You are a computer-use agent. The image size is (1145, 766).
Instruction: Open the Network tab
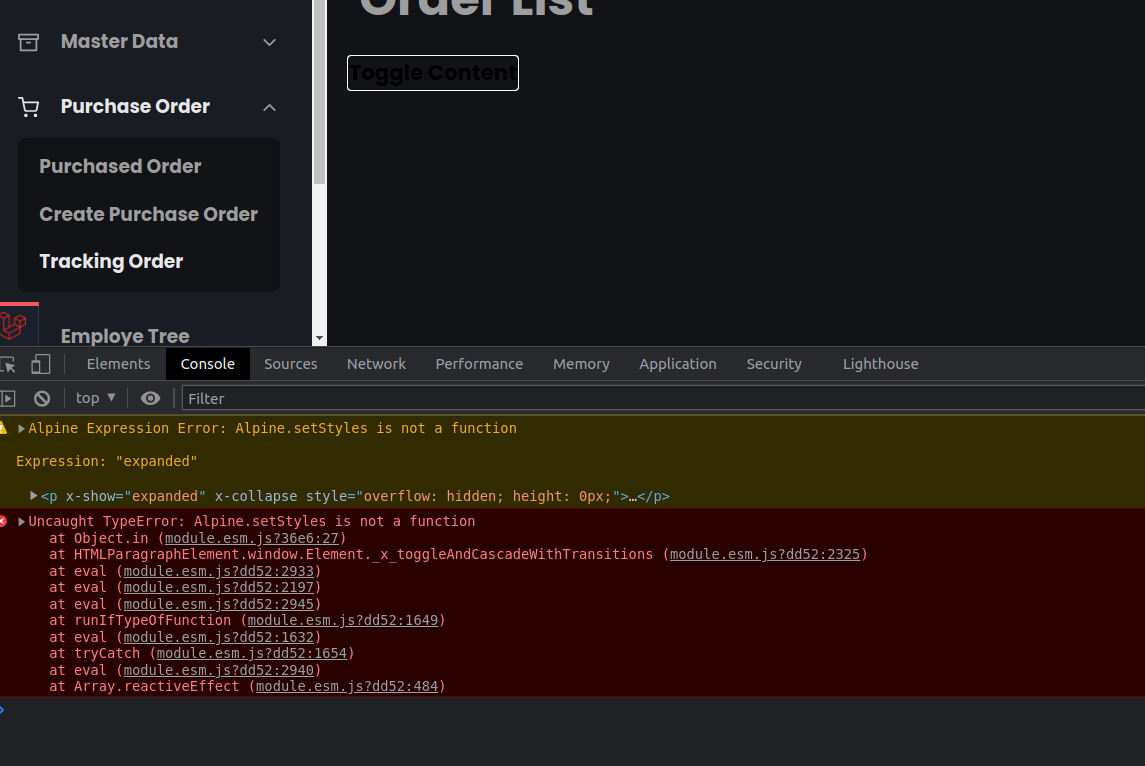376,364
